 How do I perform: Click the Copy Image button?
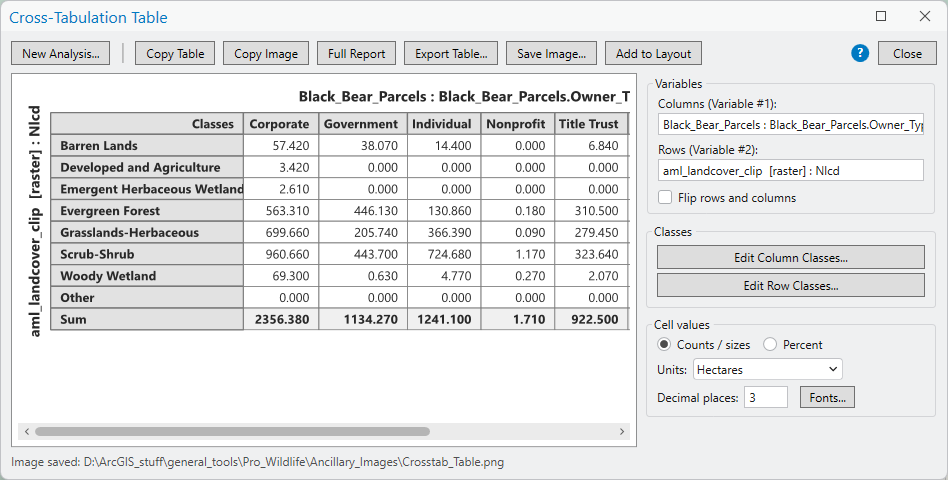point(266,53)
